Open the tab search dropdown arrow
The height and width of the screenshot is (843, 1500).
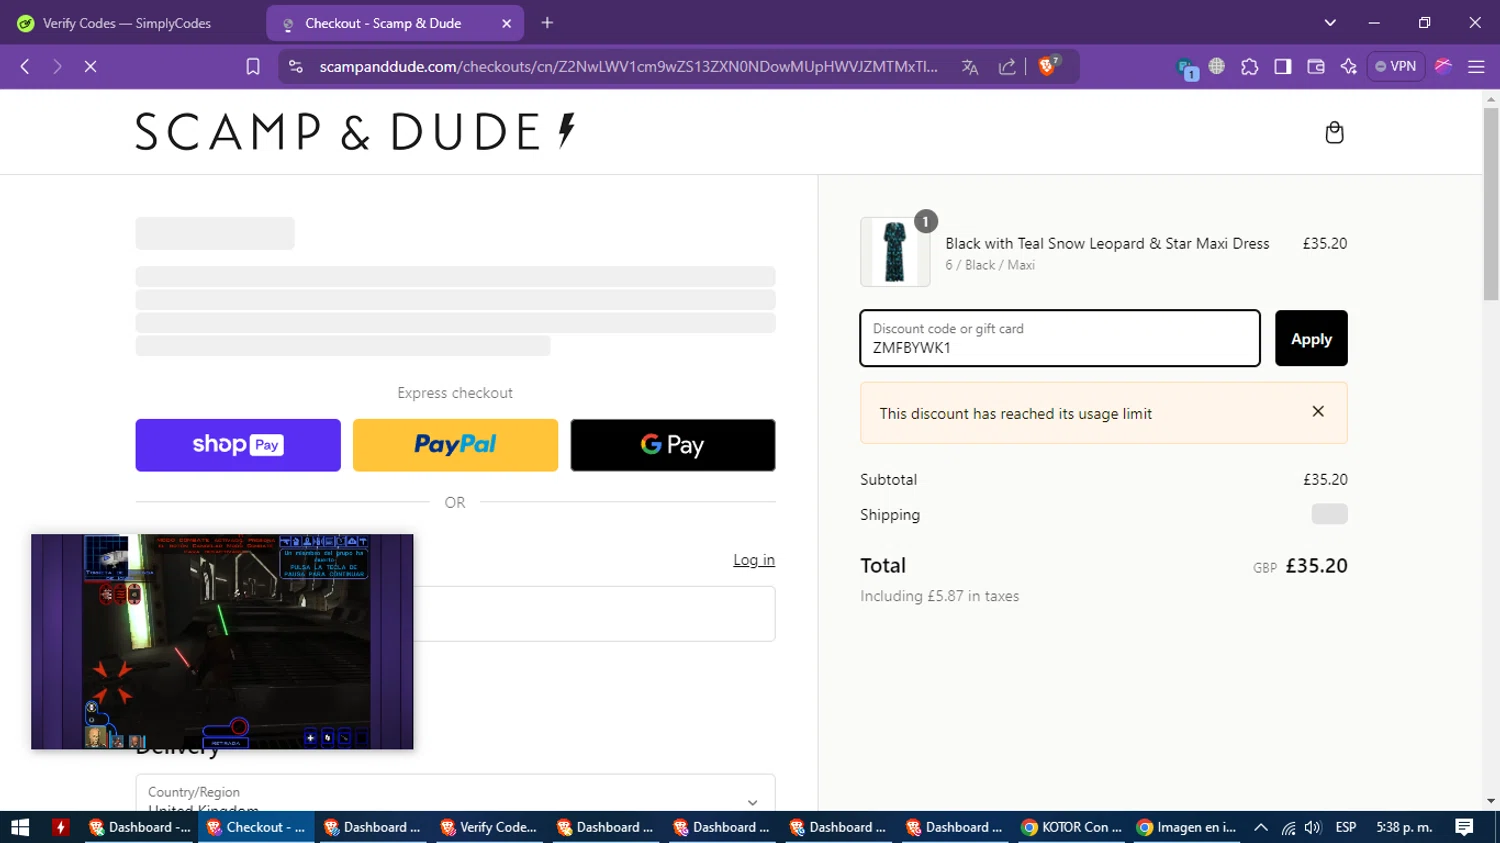1330,23
